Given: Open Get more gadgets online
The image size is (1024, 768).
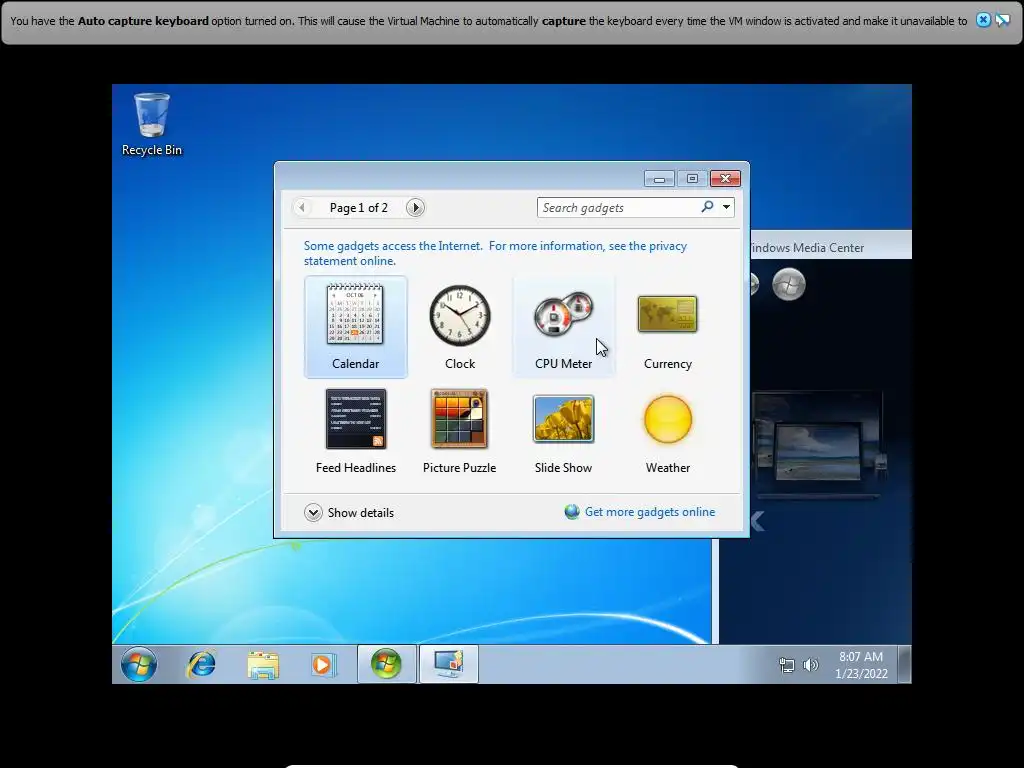Looking at the screenshot, I should [640, 512].
